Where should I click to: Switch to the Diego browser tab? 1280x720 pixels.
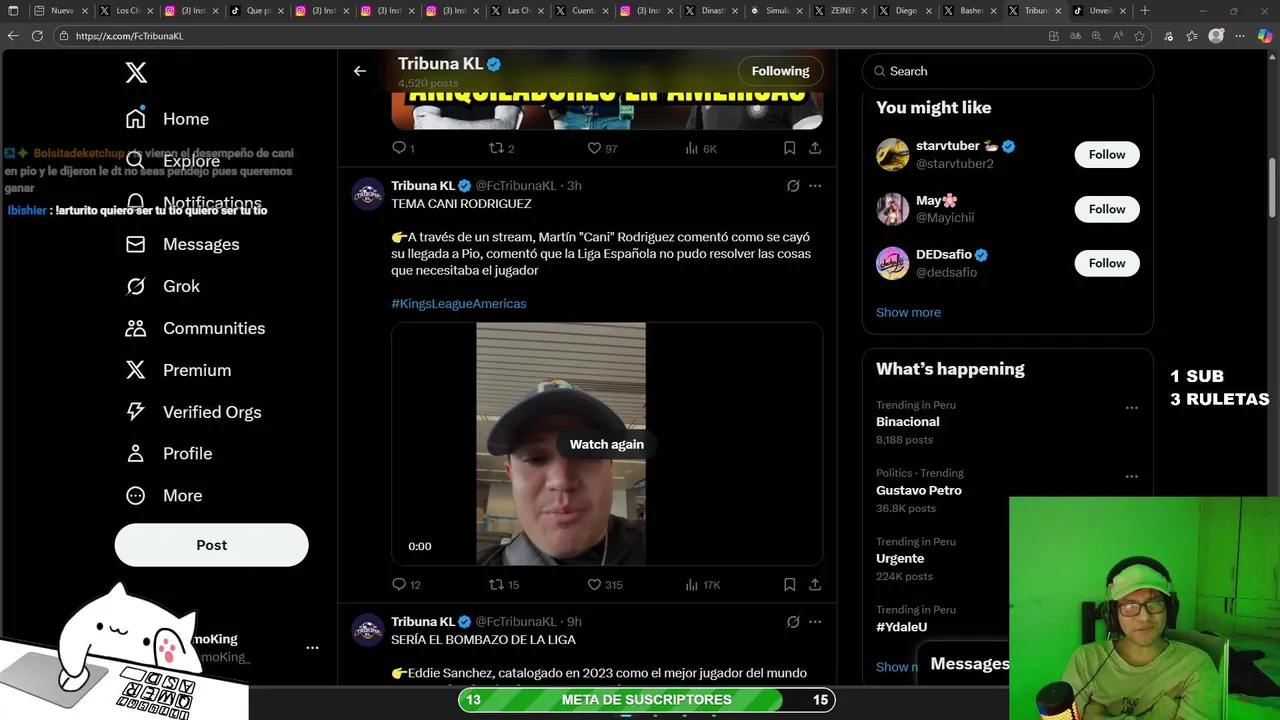coord(905,10)
